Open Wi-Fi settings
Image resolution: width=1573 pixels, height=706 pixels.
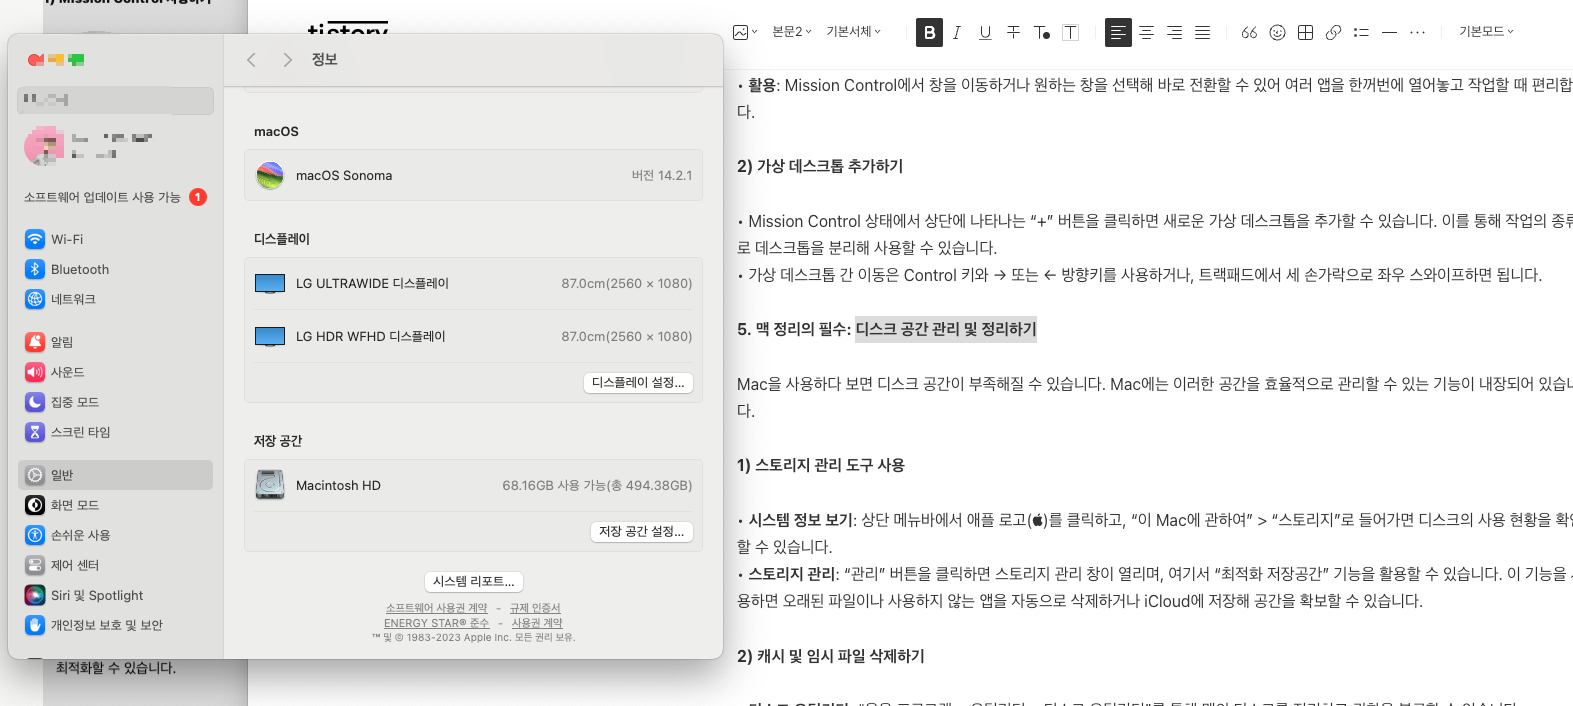coord(115,239)
